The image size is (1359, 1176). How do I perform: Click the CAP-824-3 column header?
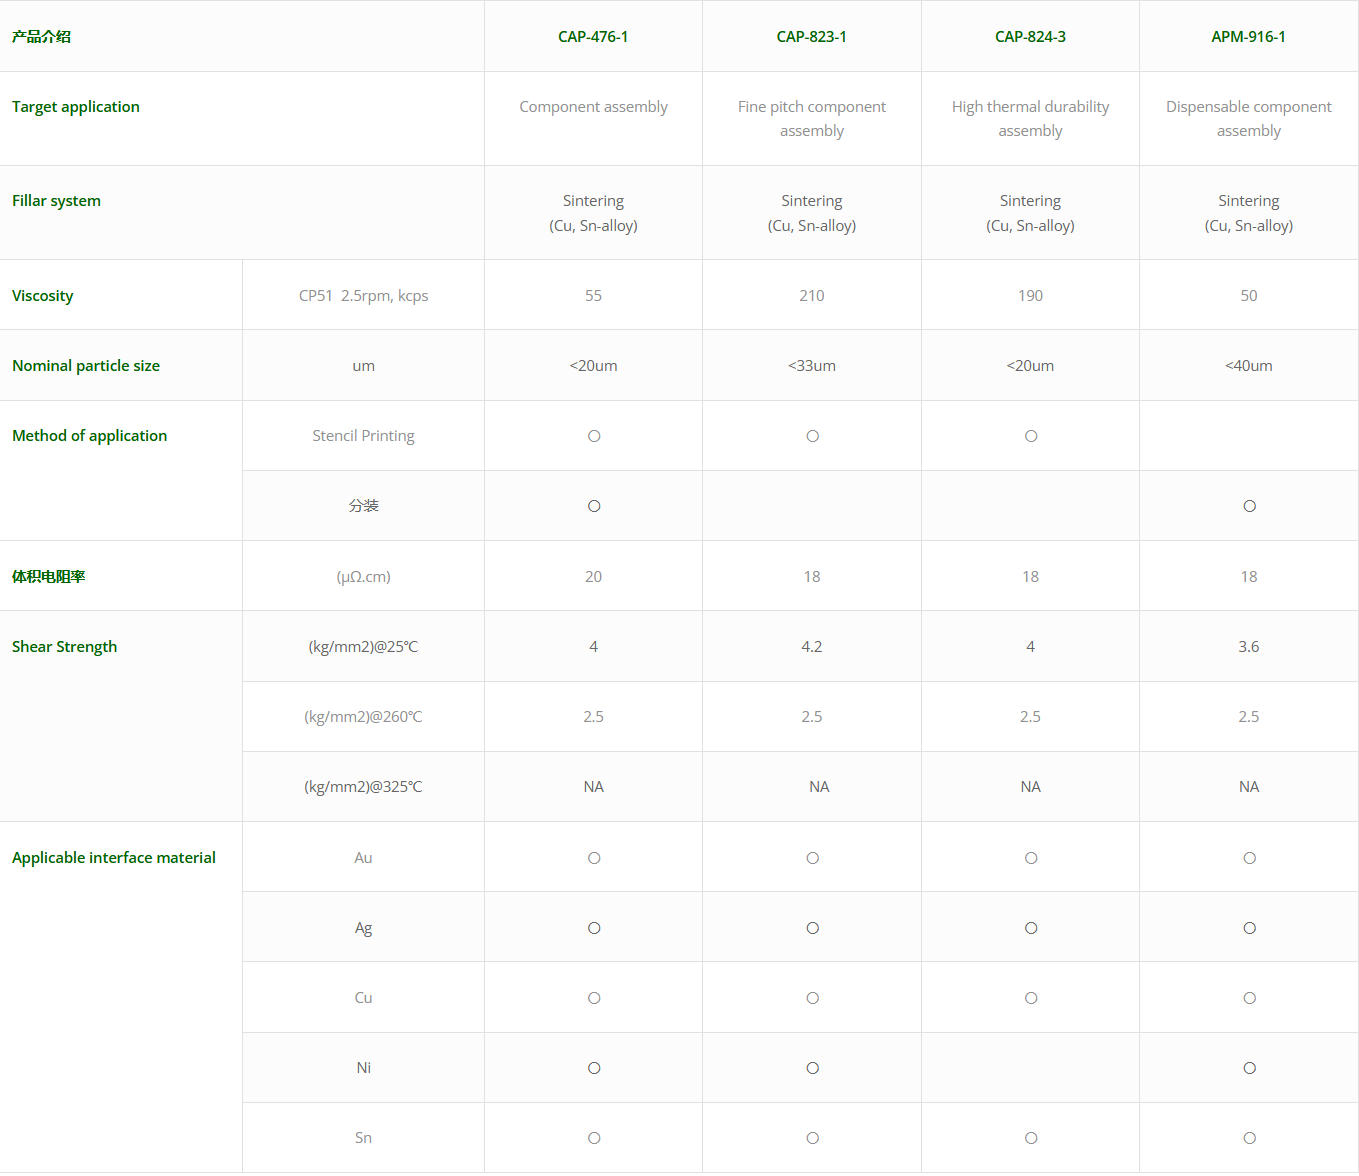(1030, 37)
